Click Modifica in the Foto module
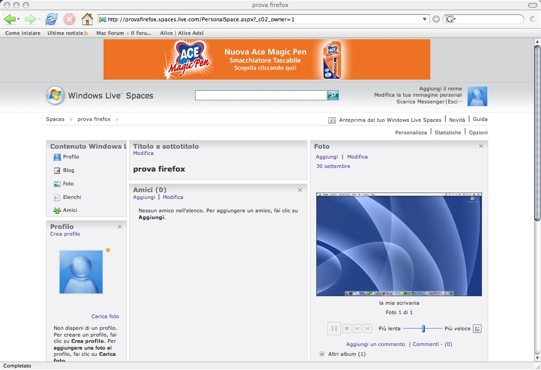This screenshot has width=541, height=370. pos(357,157)
